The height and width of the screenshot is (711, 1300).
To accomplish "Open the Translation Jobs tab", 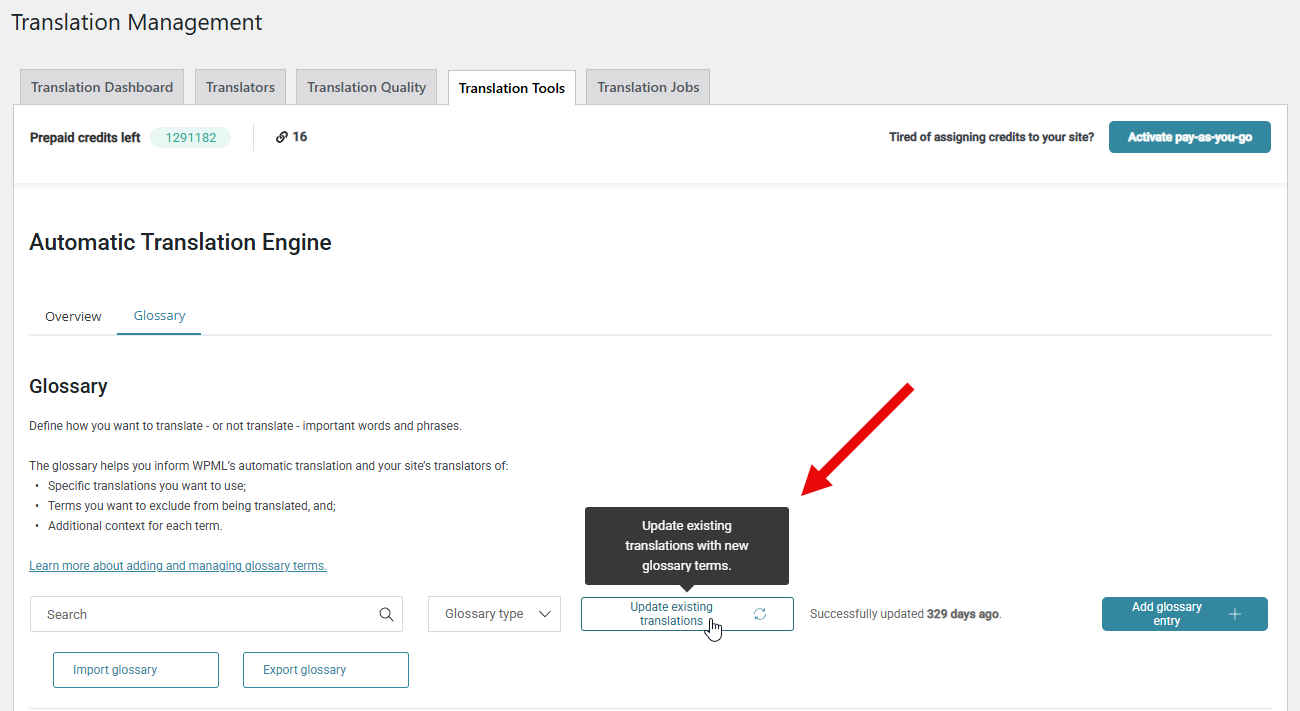I will [x=648, y=87].
